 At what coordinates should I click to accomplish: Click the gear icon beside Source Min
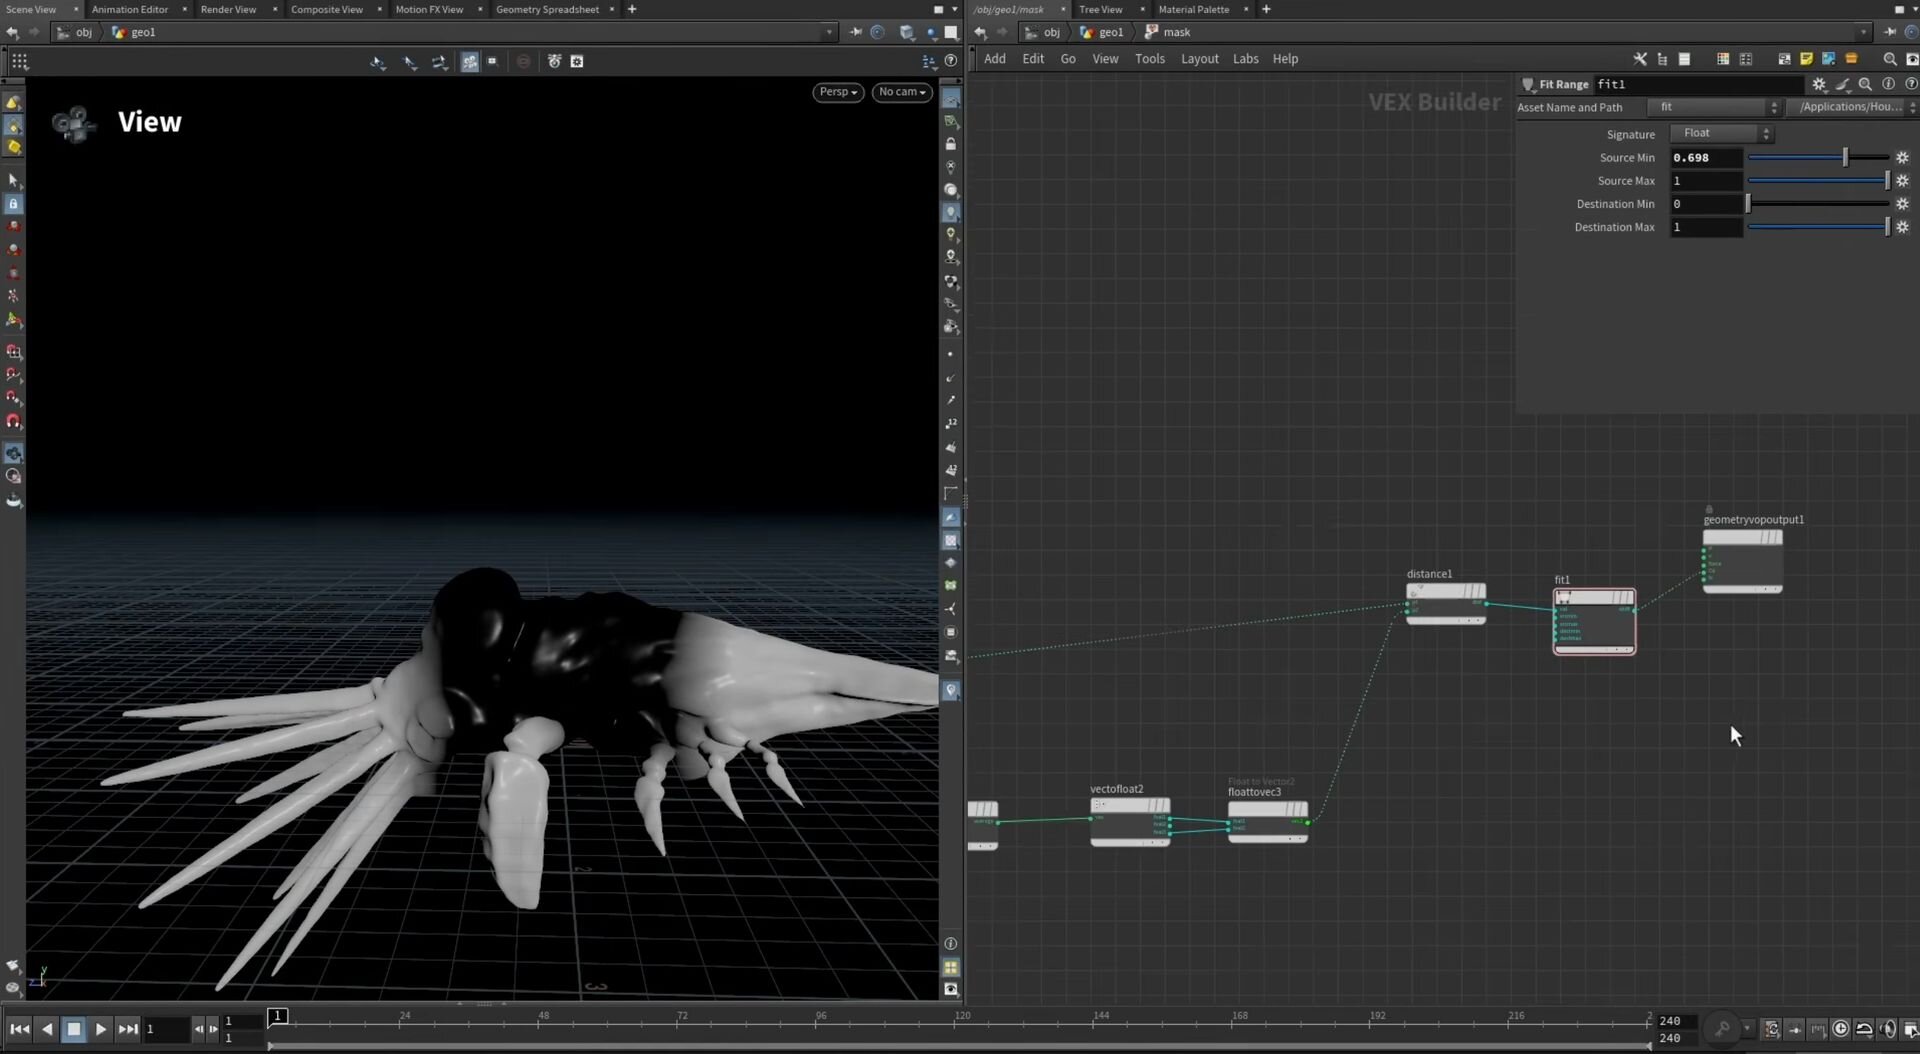(1902, 158)
